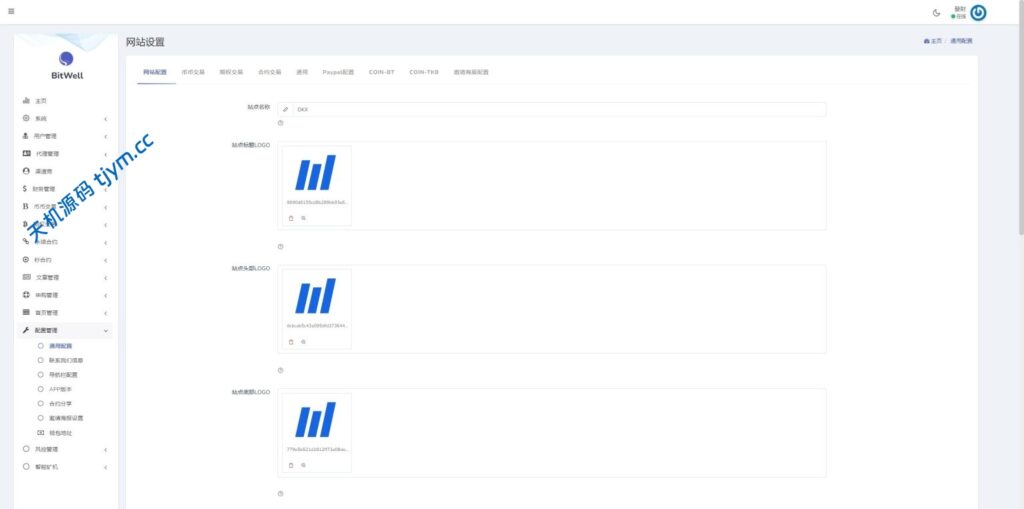Zoom preview the third site footer LOGO
Image resolution: width=1024 pixels, height=509 pixels.
click(x=303, y=465)
